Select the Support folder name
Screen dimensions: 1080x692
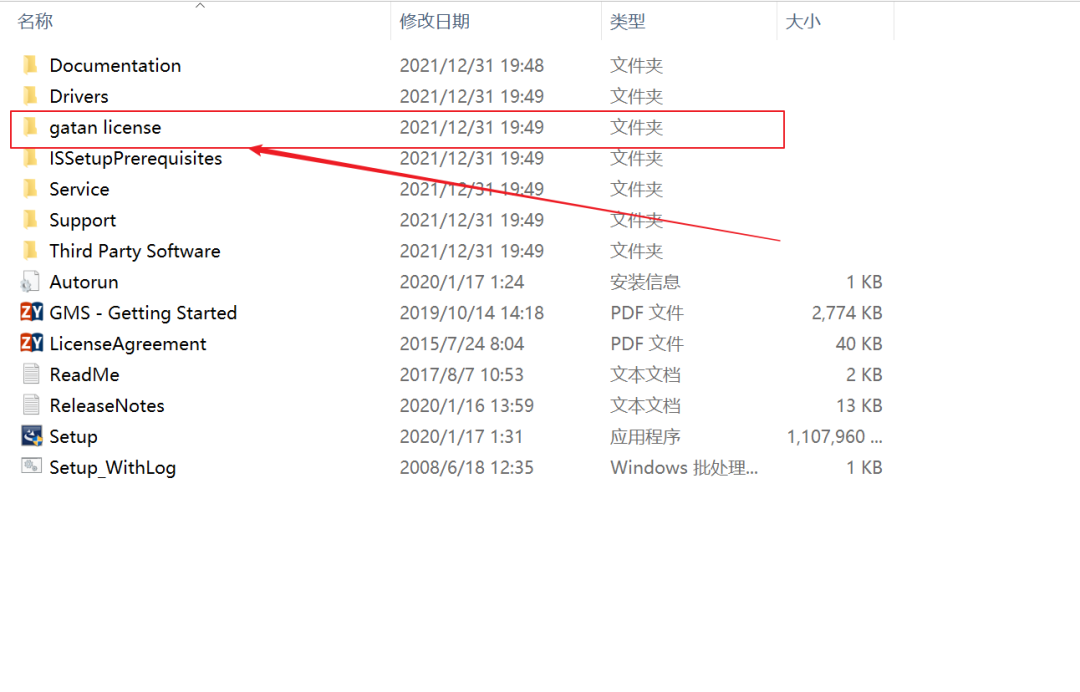[x=83, y=220]
